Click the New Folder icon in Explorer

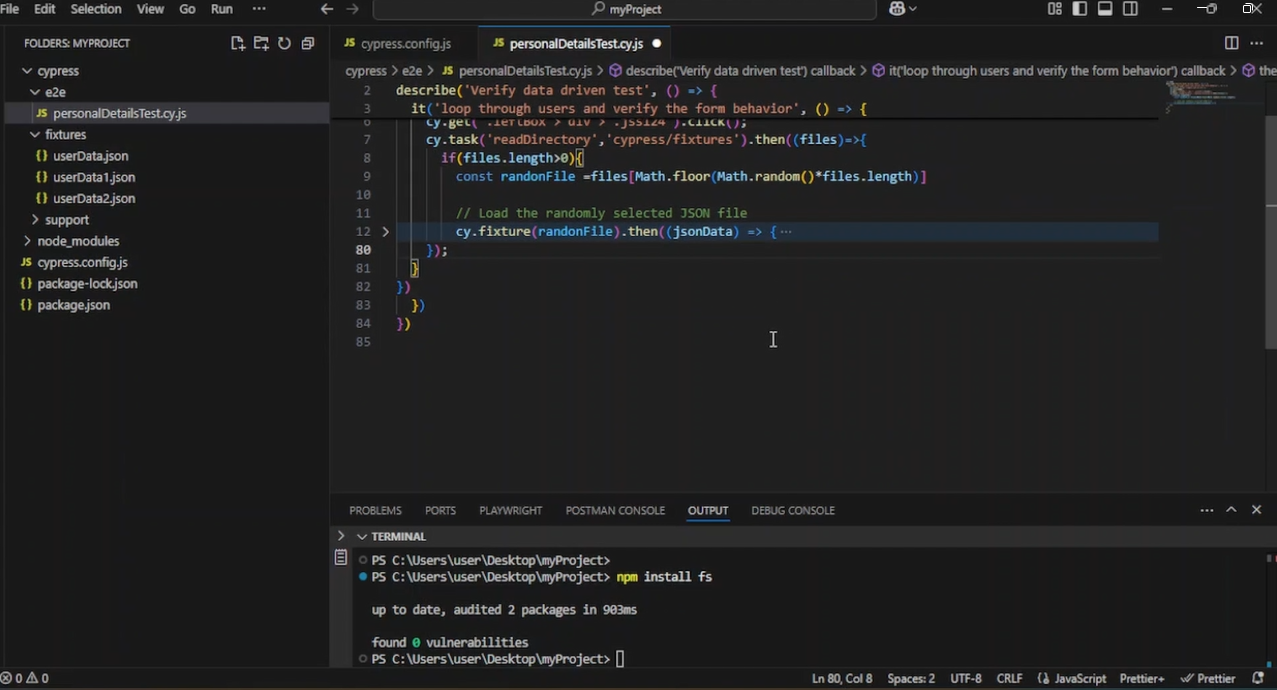point(261,43)
